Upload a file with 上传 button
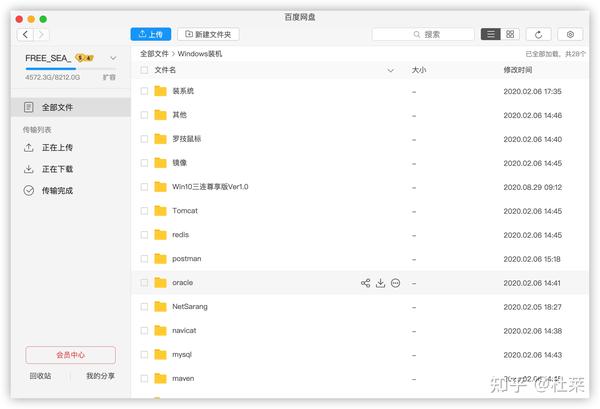Screen dimensions: 600x409 (x=151, y=34)
